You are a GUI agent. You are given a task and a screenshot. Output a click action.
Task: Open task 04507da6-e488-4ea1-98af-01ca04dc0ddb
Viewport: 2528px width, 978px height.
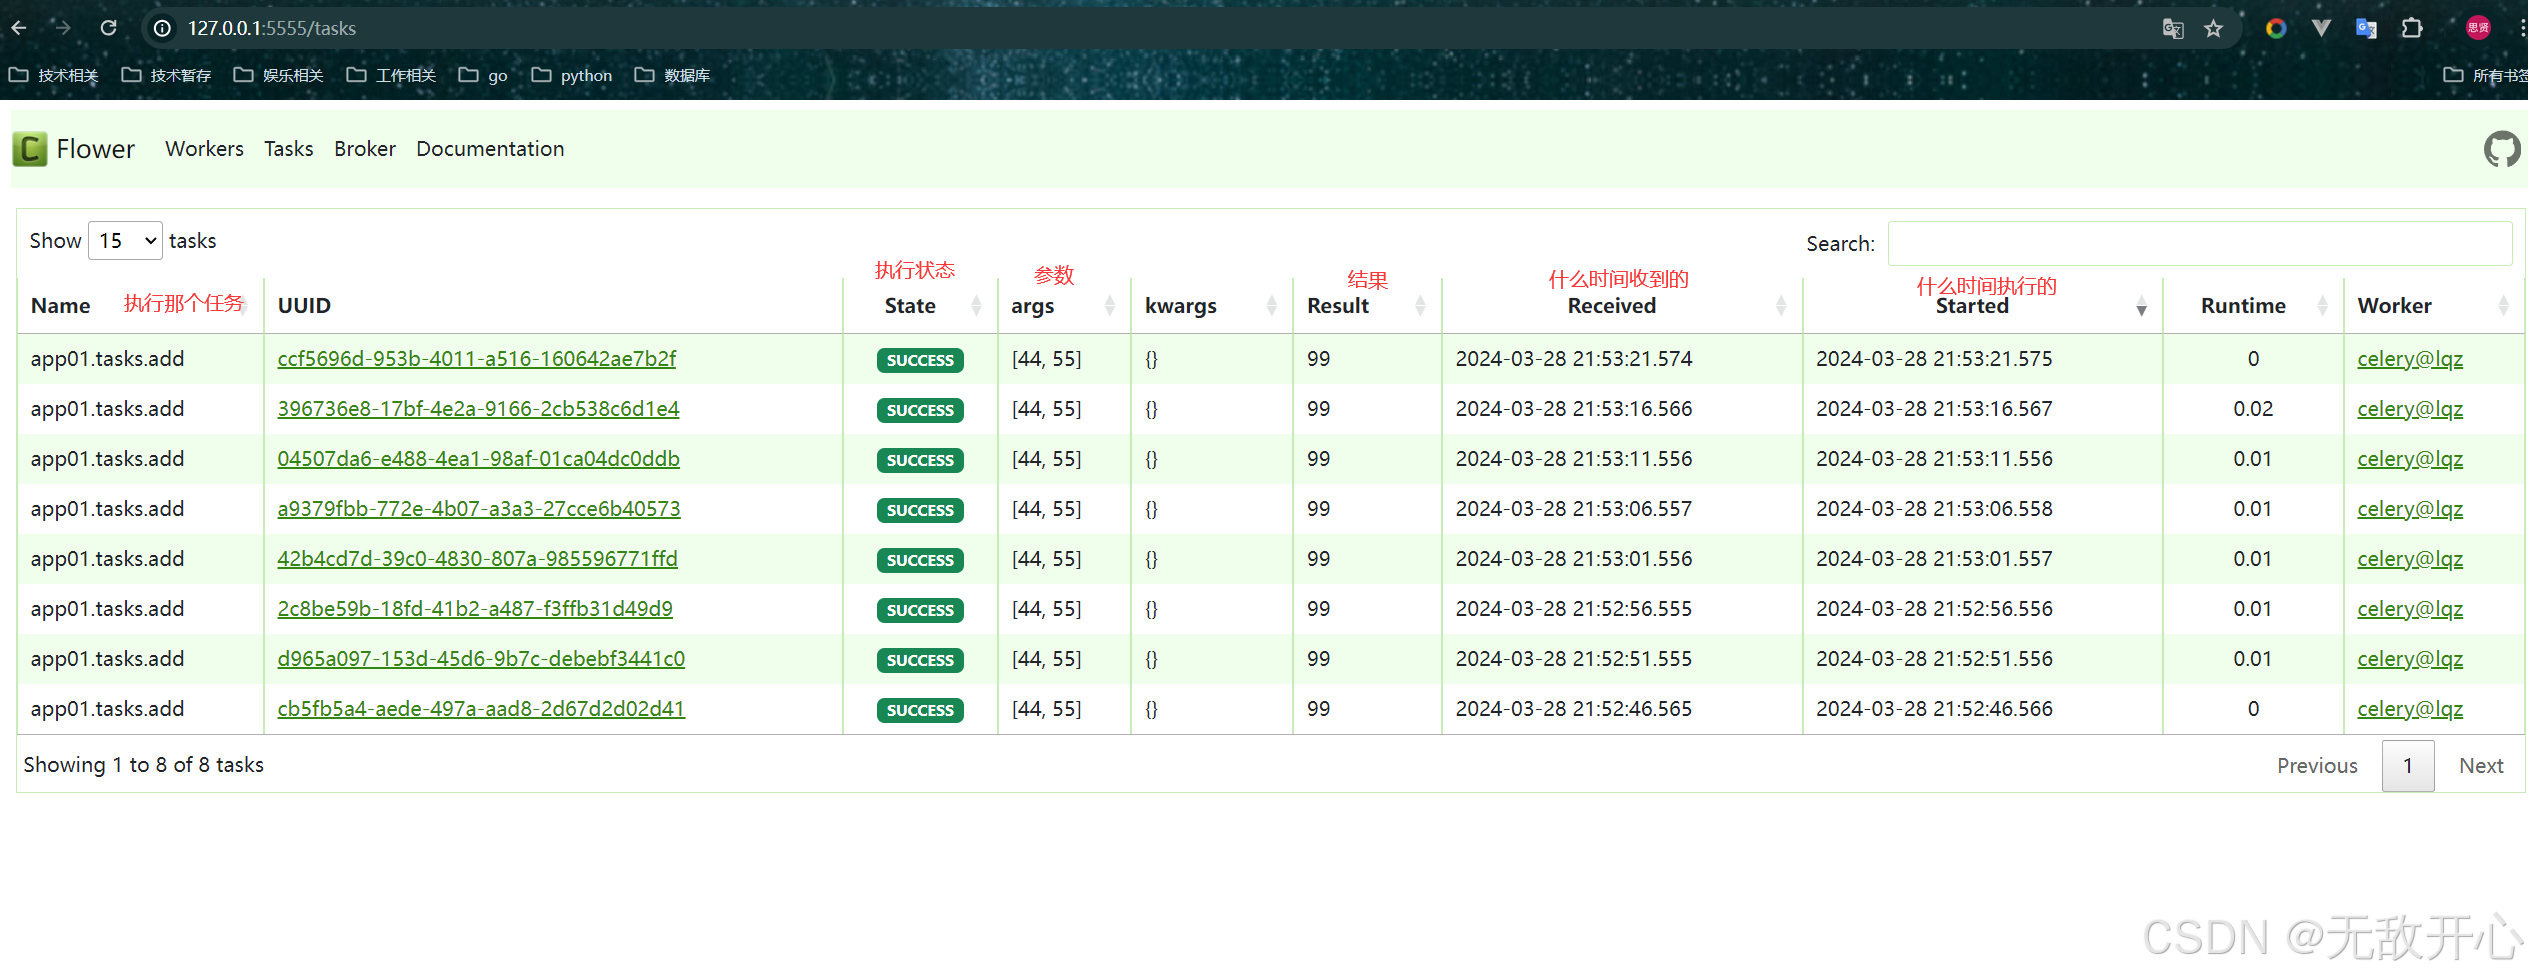pos(478,459)
